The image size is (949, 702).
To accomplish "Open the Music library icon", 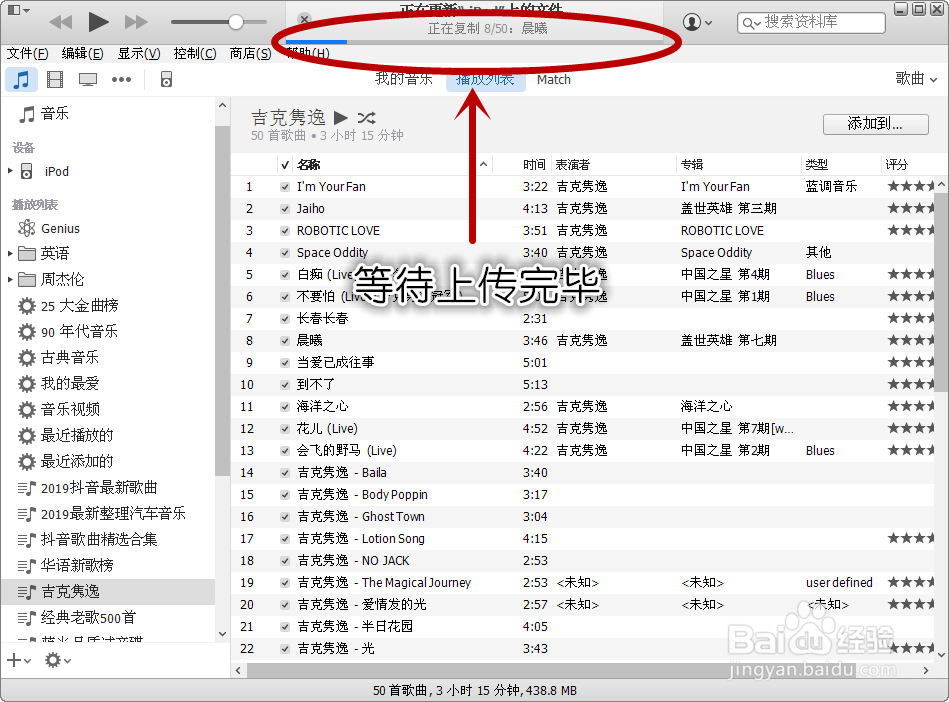I will [21, 79].
